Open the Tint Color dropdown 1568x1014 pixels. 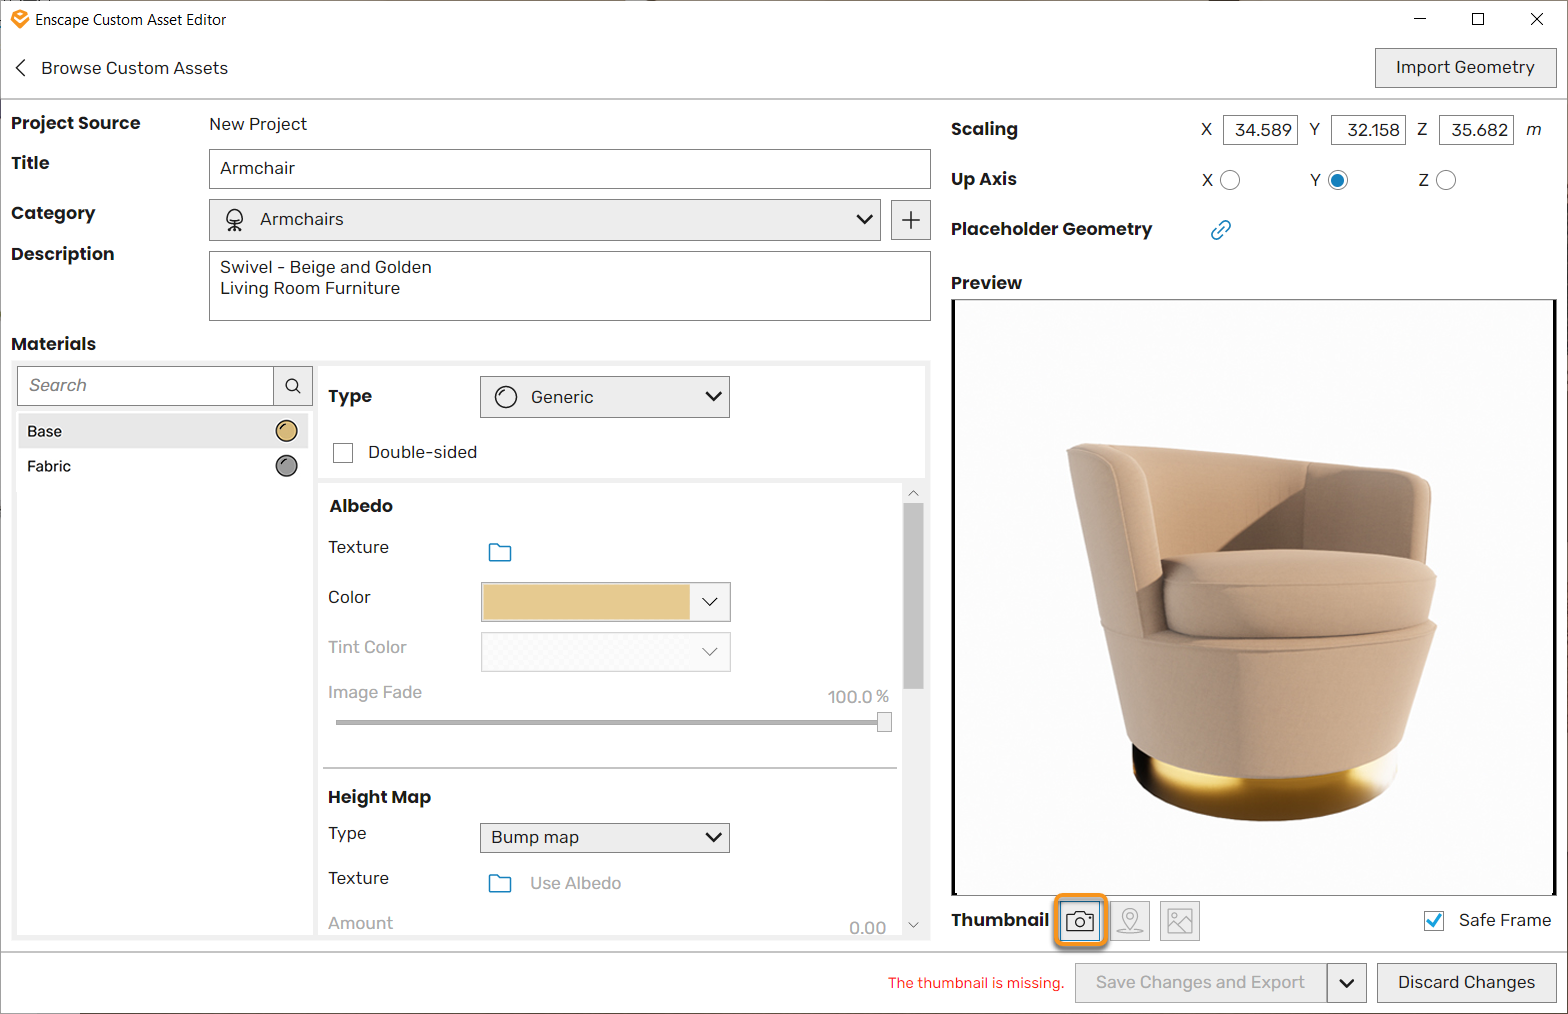click(606, 652)
